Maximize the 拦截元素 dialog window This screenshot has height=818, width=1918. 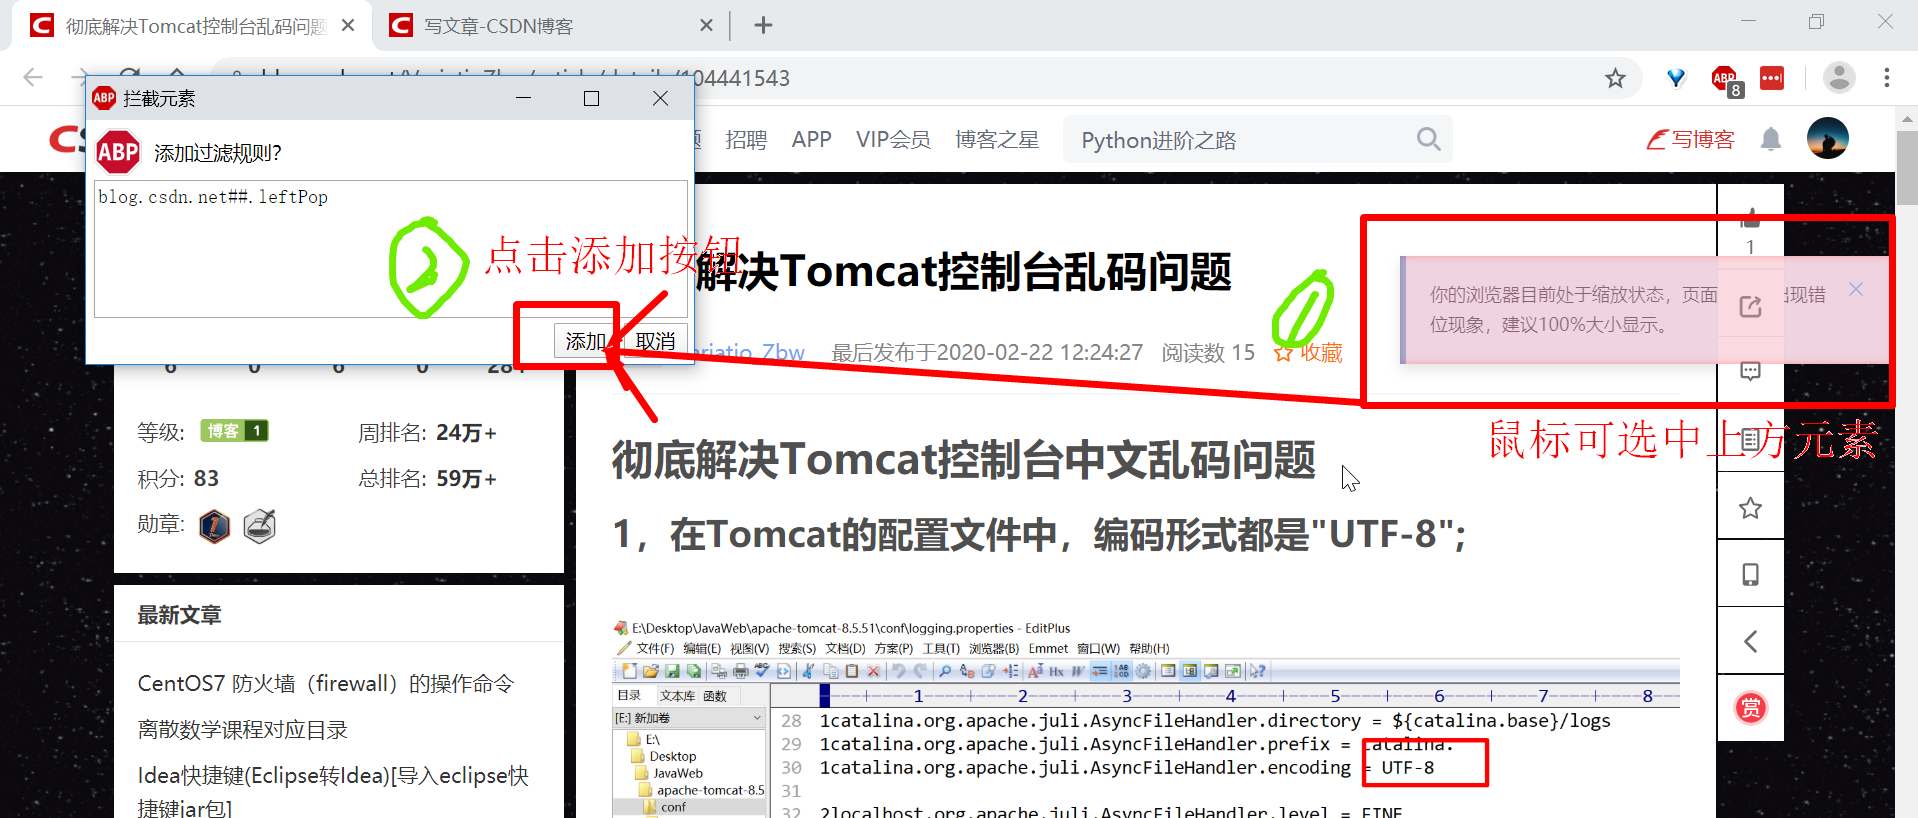pos(591,98)
